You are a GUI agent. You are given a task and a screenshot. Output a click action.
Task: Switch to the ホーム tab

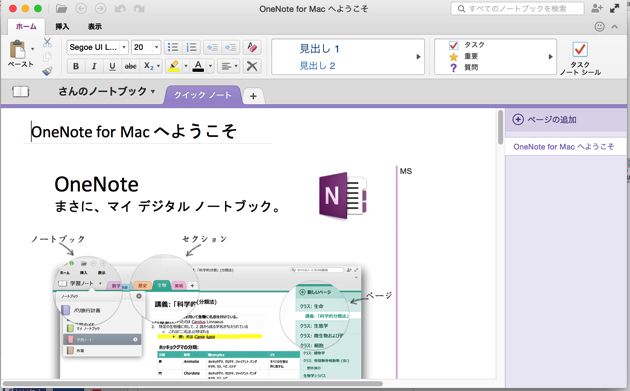click(x=26, y=27)
